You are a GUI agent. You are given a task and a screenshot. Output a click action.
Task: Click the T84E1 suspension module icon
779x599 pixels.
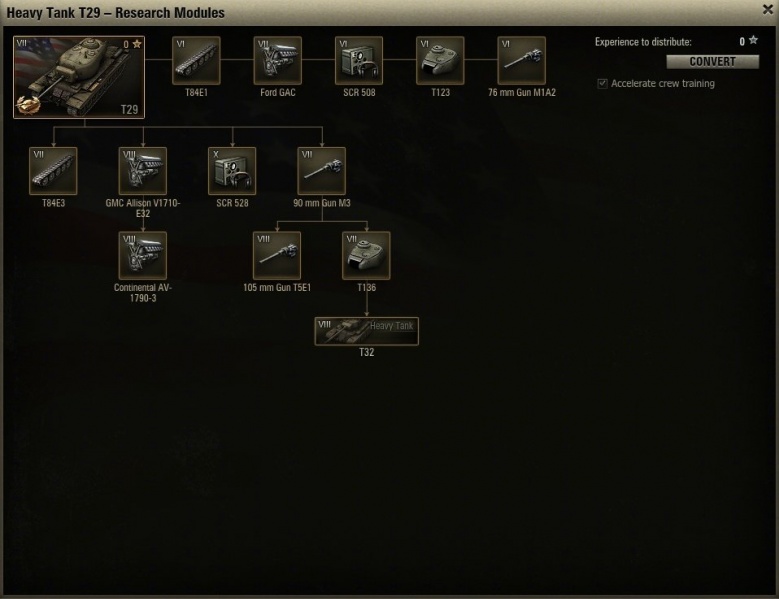[196, 60]
